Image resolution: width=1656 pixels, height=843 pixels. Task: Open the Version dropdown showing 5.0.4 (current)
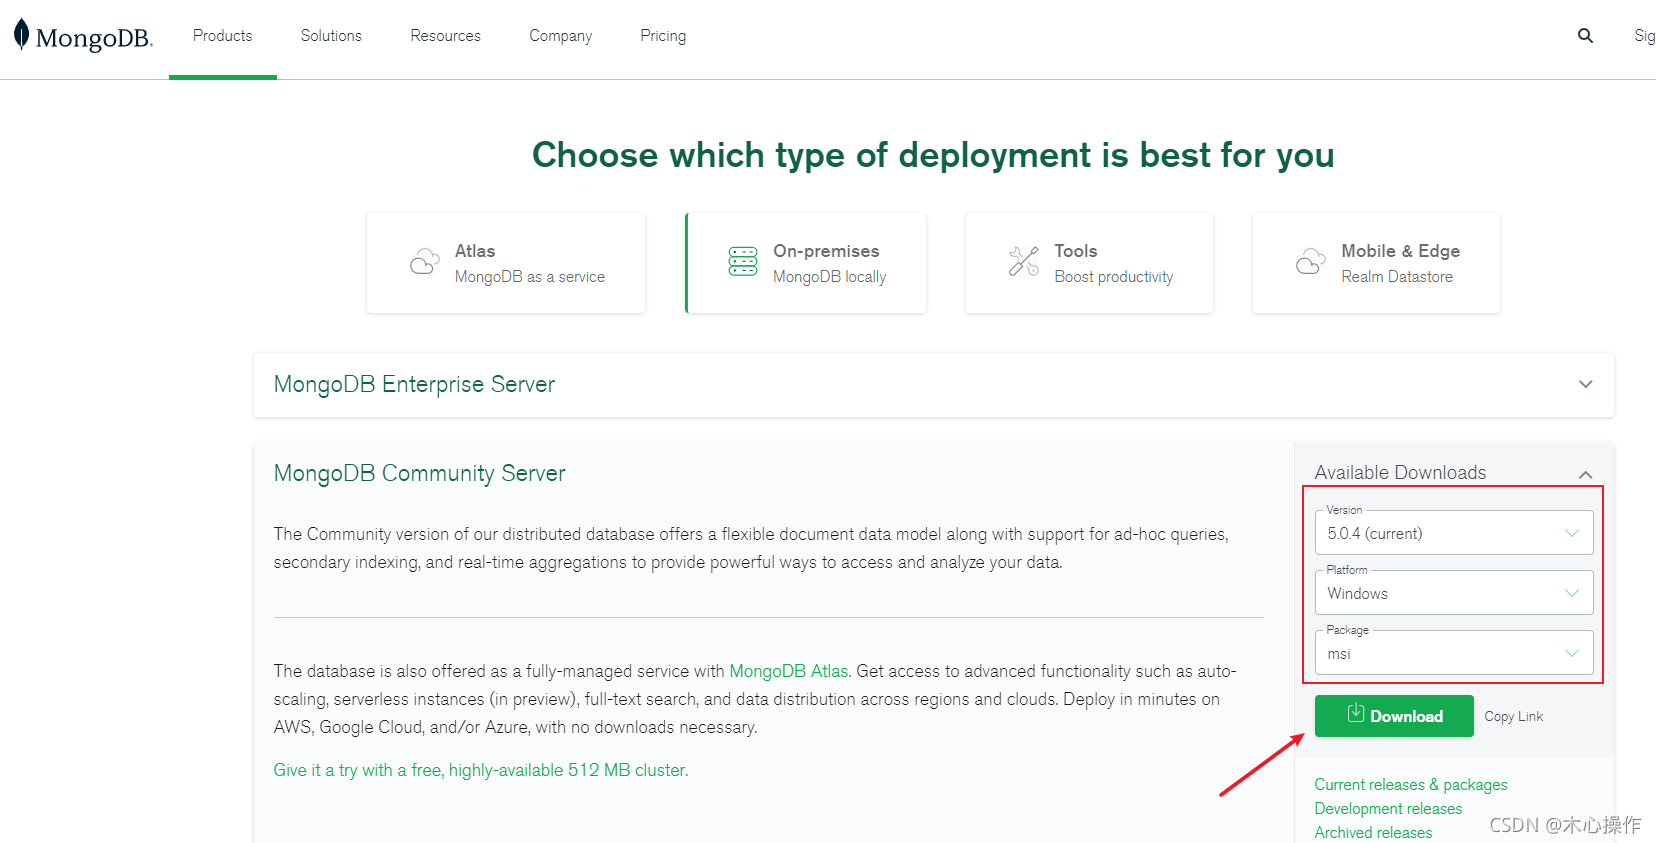(1454, 533)
